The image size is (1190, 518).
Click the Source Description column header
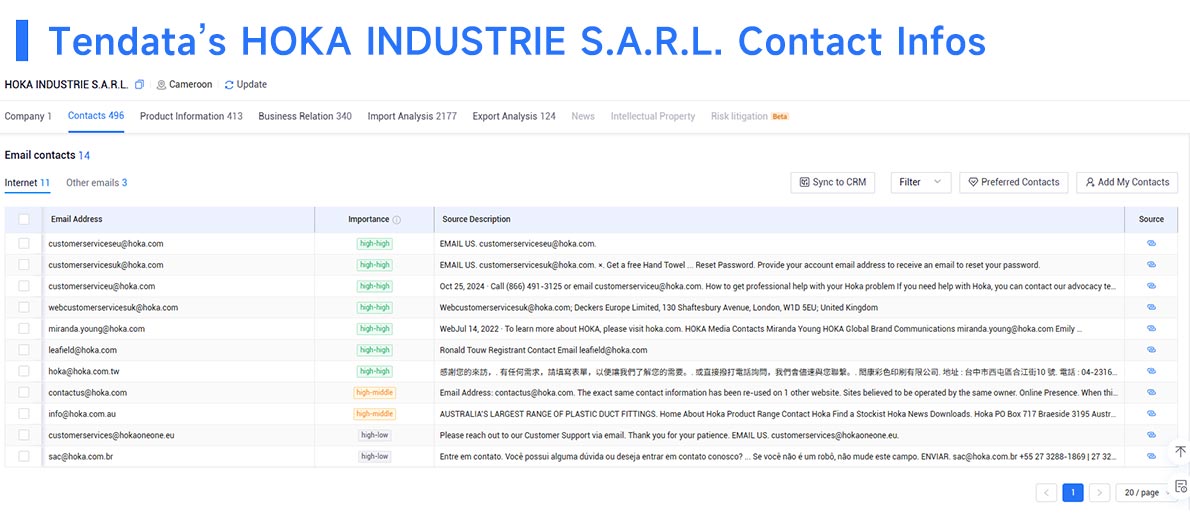click(477, 219)
